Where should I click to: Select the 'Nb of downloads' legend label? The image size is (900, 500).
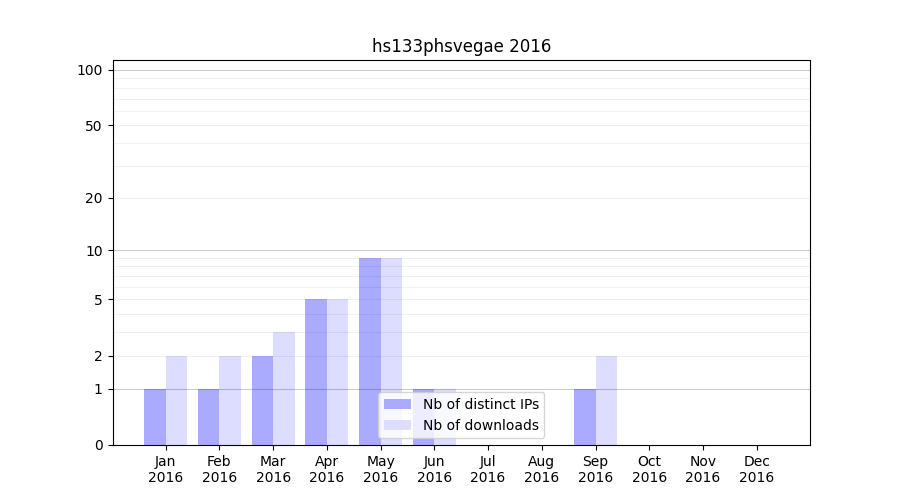(x=481, y=425)
